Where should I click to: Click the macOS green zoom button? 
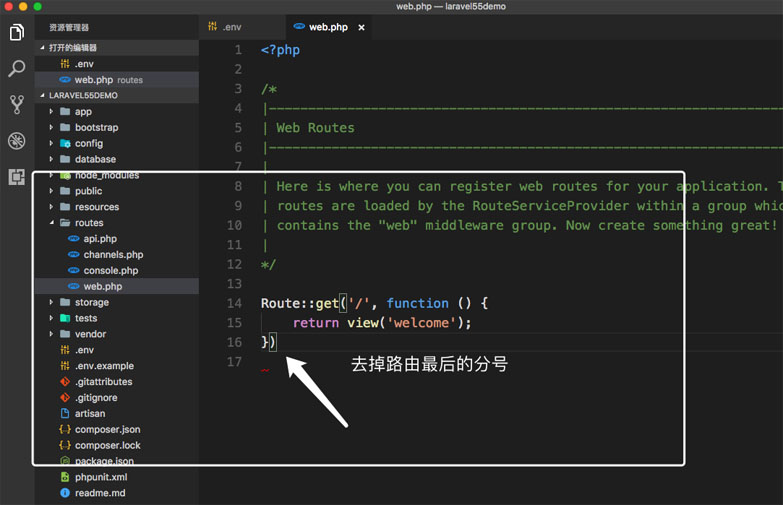click(37, 6)
